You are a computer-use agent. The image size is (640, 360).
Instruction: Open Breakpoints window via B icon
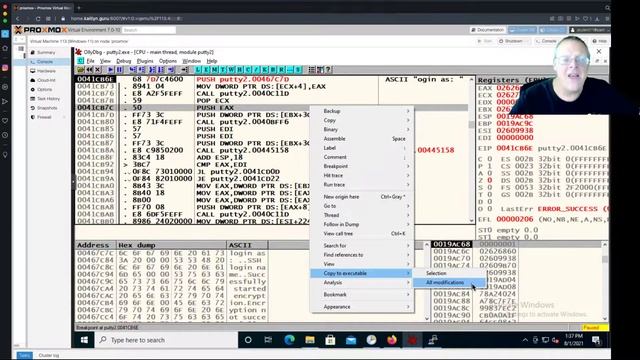273,70
